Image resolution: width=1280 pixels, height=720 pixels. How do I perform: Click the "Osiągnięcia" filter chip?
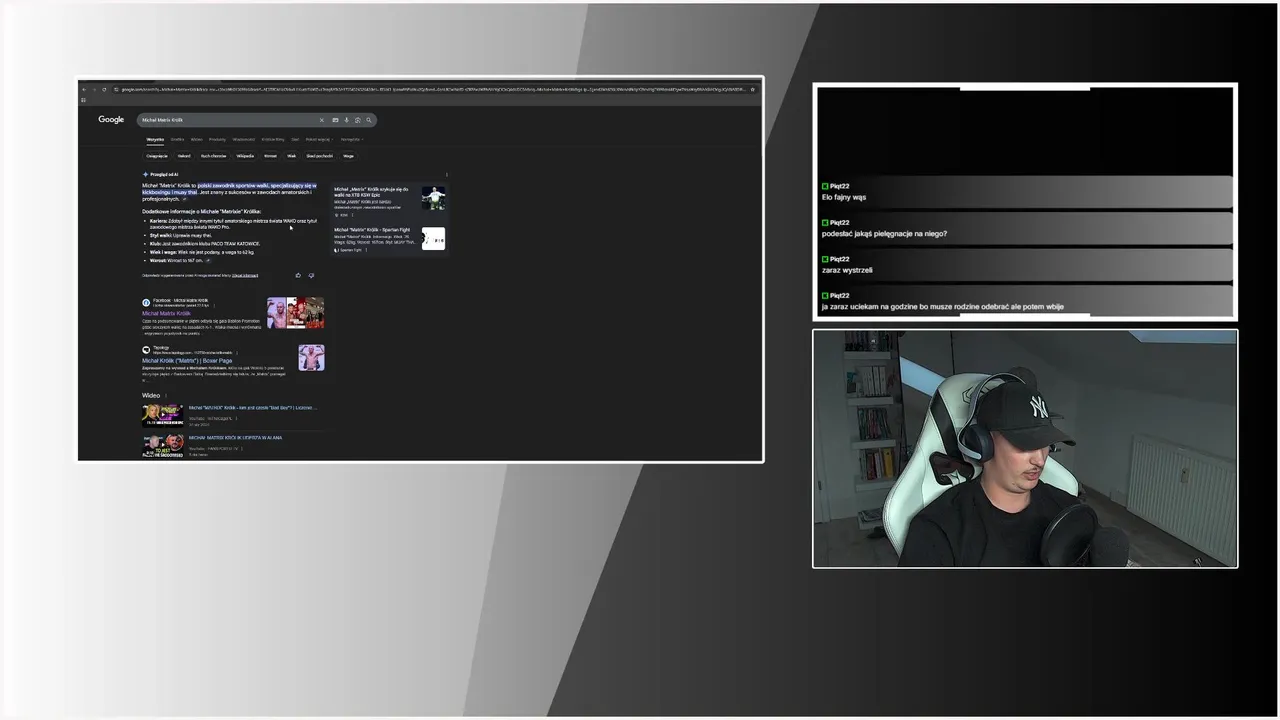(157, 156)
